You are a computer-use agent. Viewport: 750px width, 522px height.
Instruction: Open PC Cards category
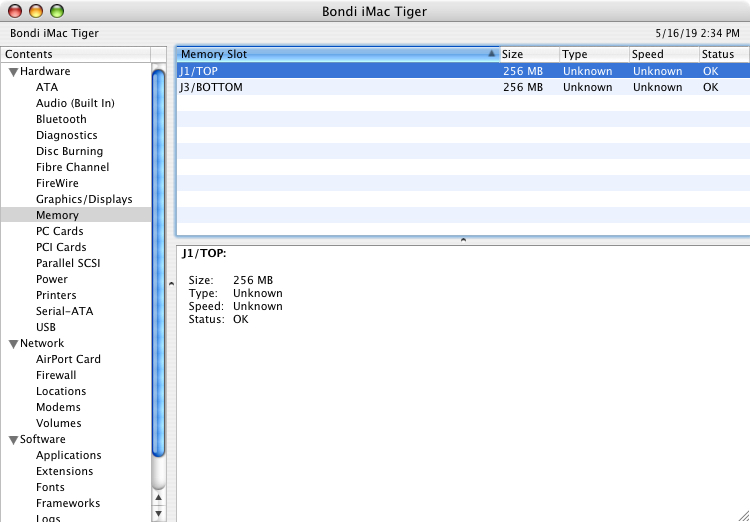point(59,231)
